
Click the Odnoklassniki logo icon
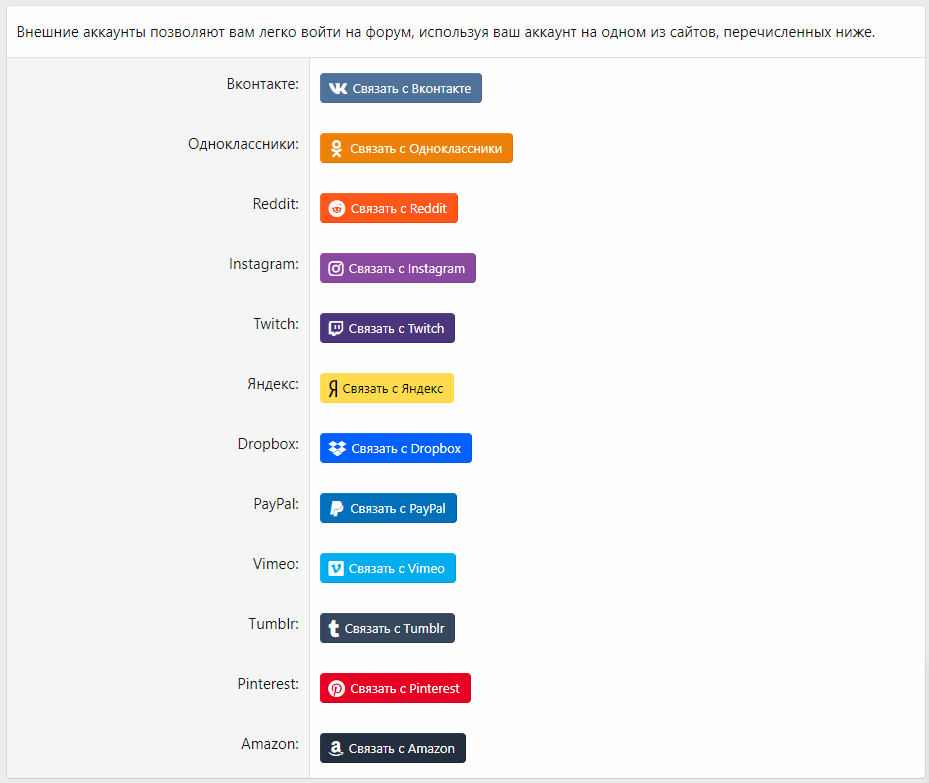point(337,148)
